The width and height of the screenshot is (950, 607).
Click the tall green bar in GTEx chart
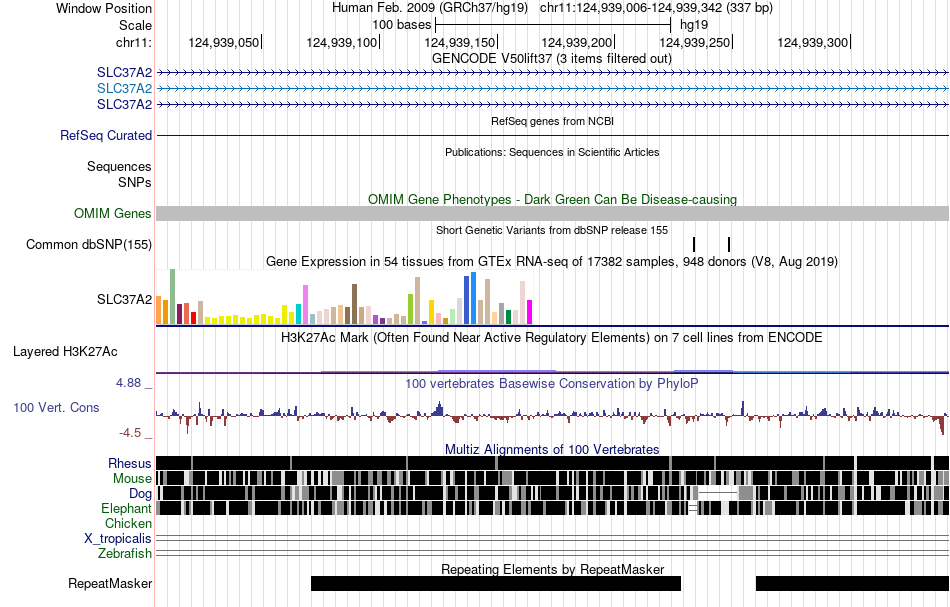172,297
